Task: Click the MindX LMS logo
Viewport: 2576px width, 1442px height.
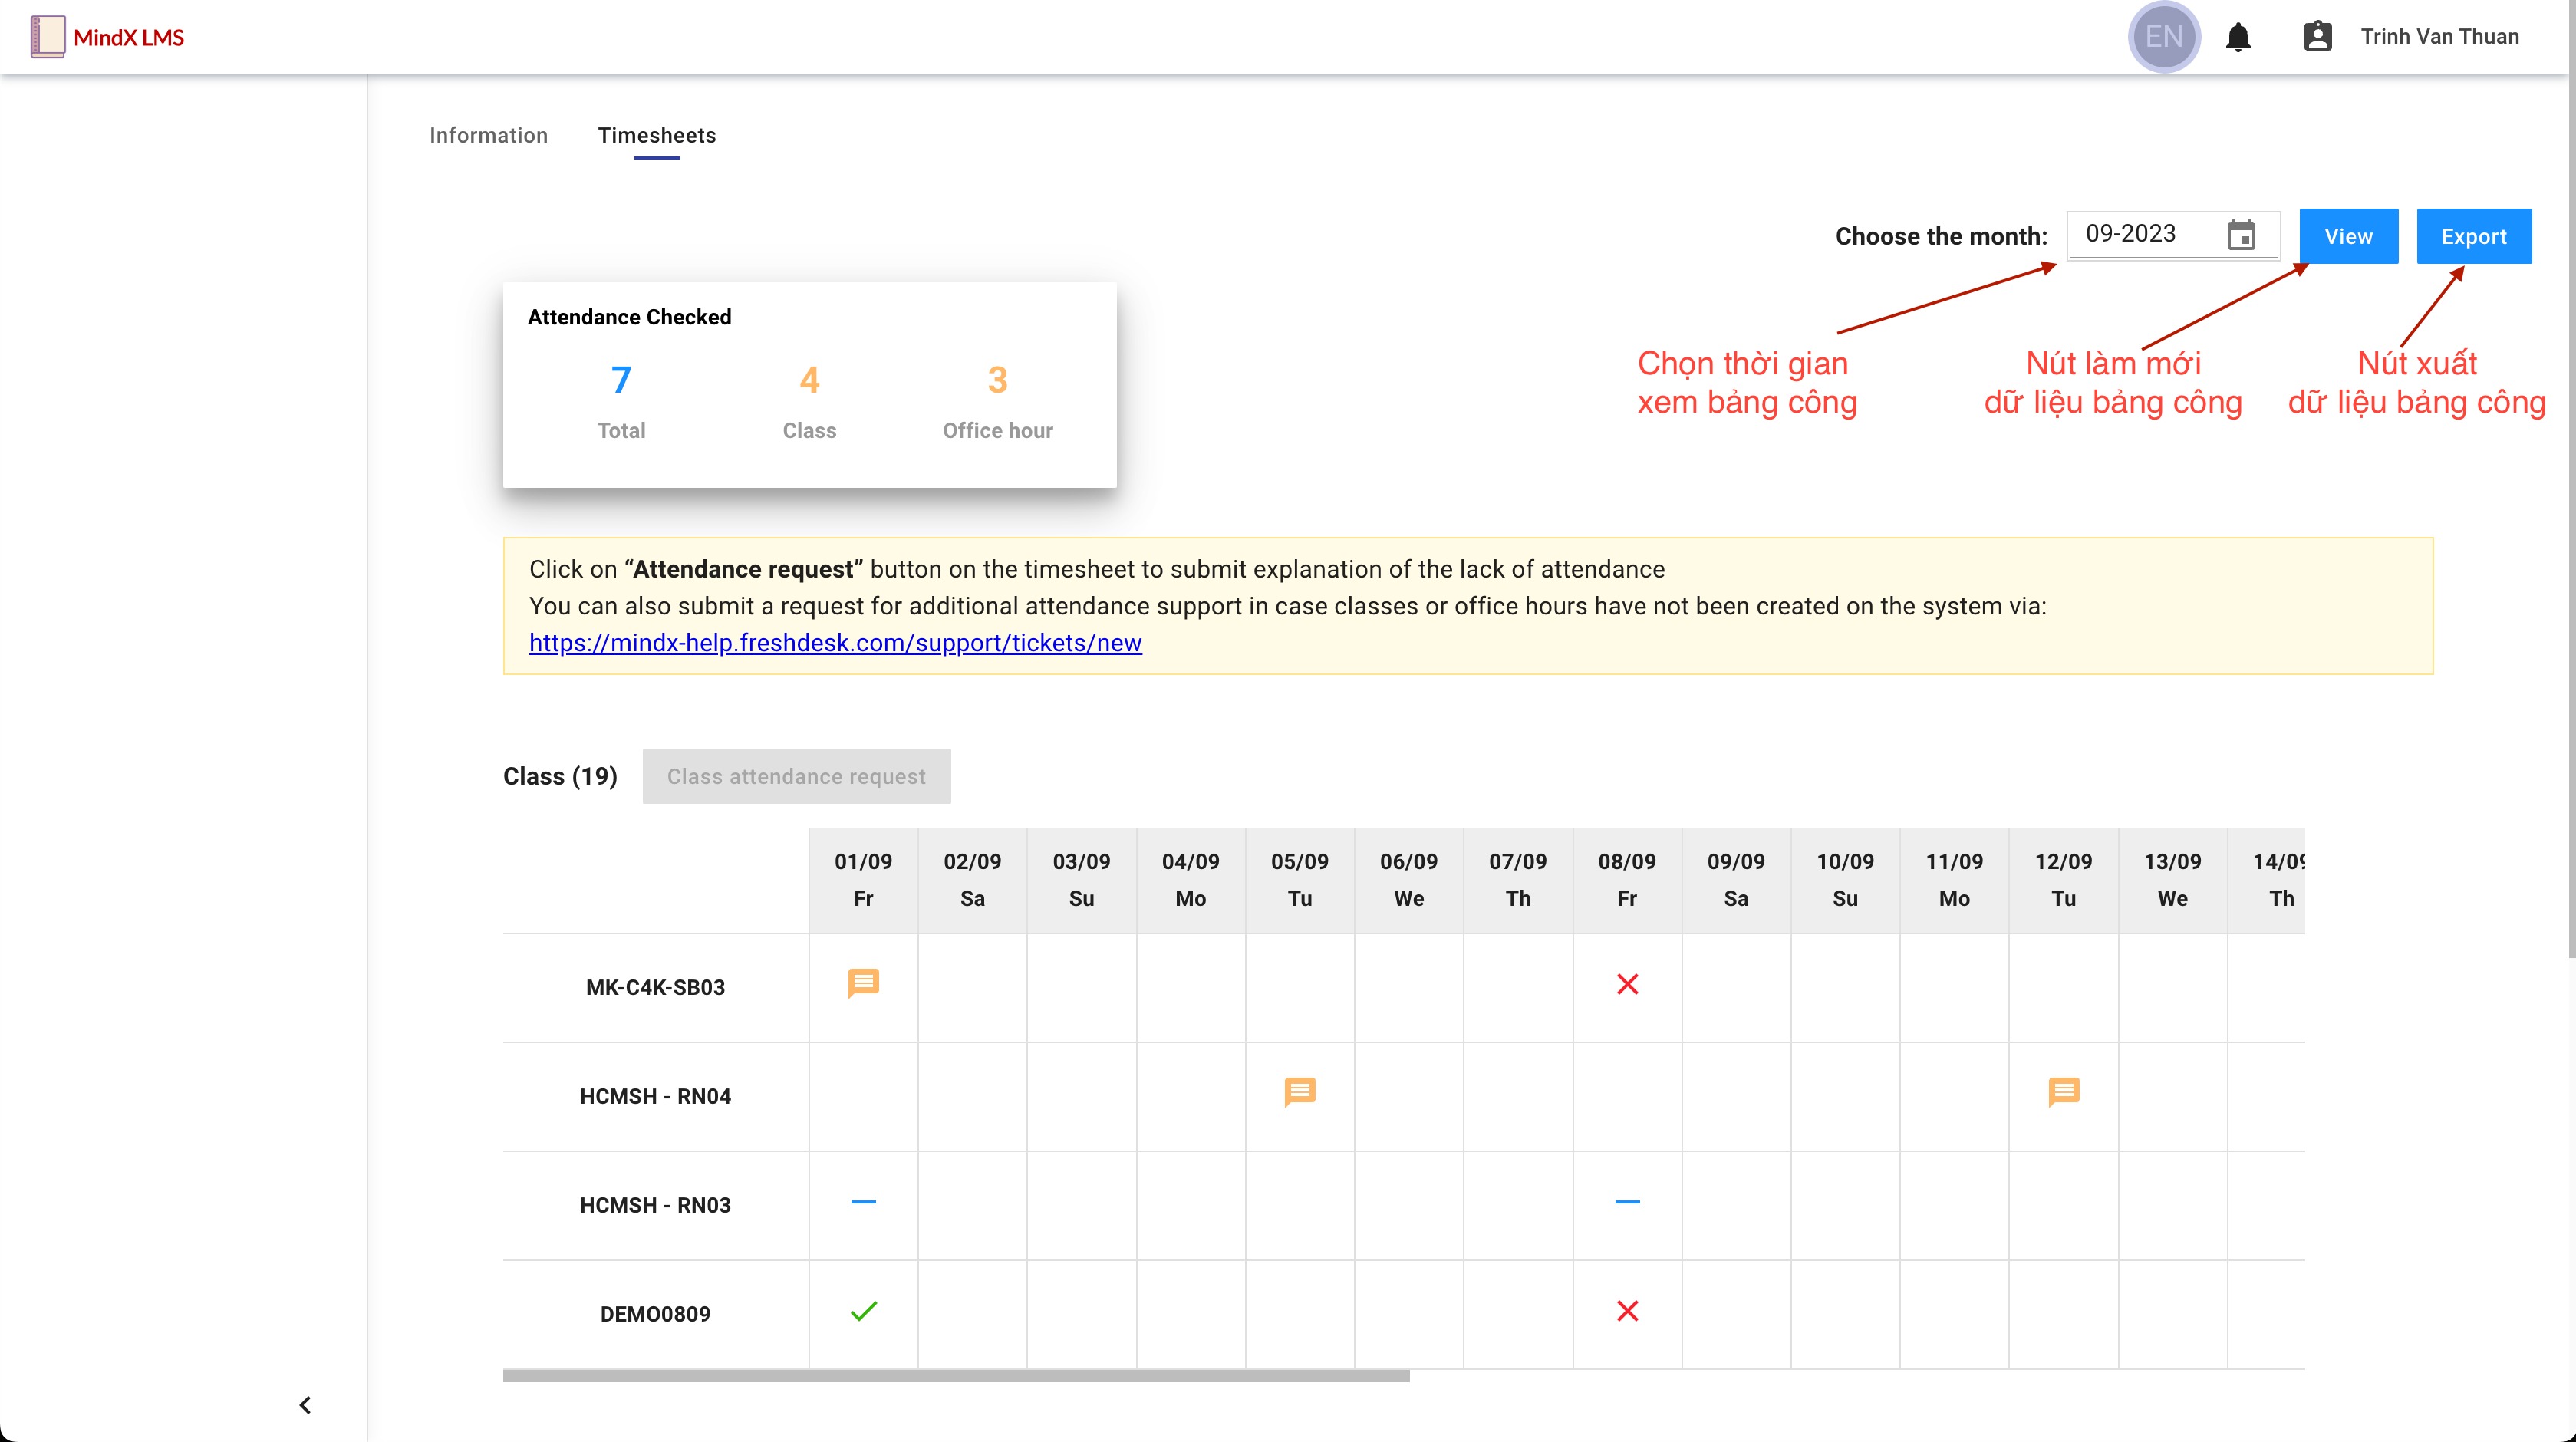Action: click(x=107, y=37)
